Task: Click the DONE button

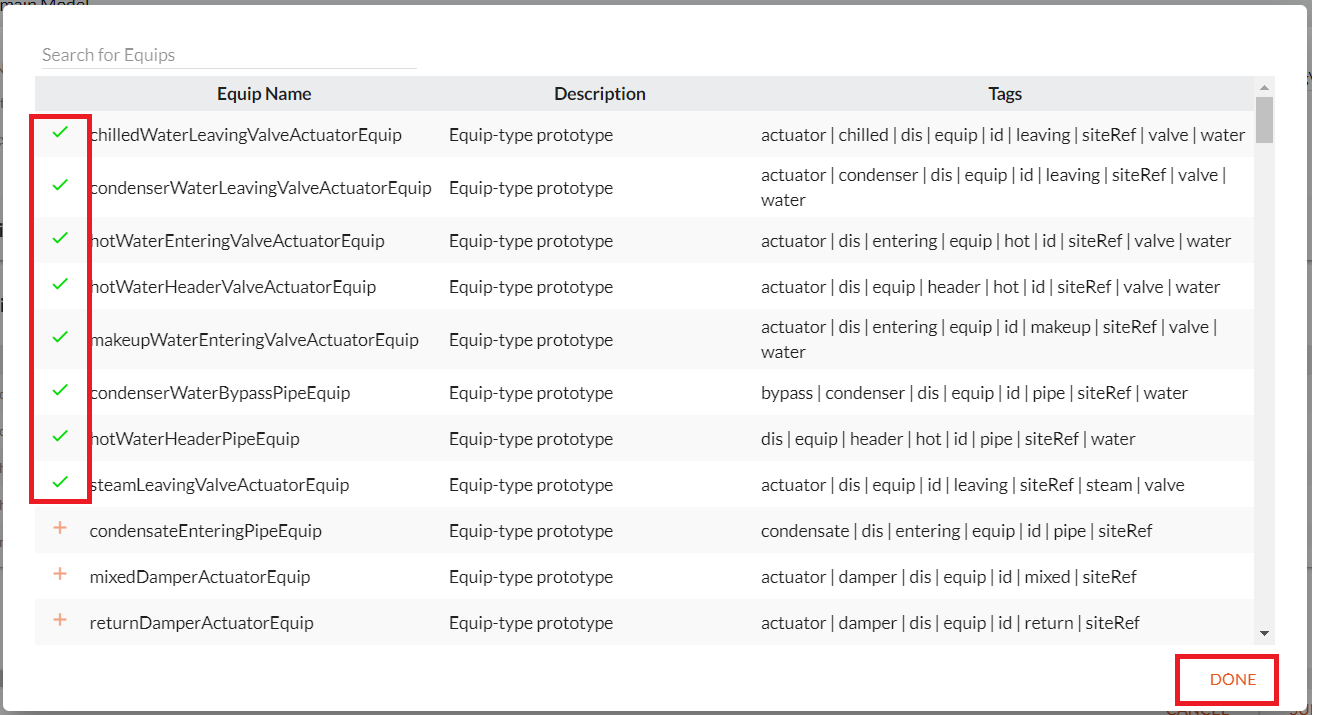Action: pos(1233,679)
